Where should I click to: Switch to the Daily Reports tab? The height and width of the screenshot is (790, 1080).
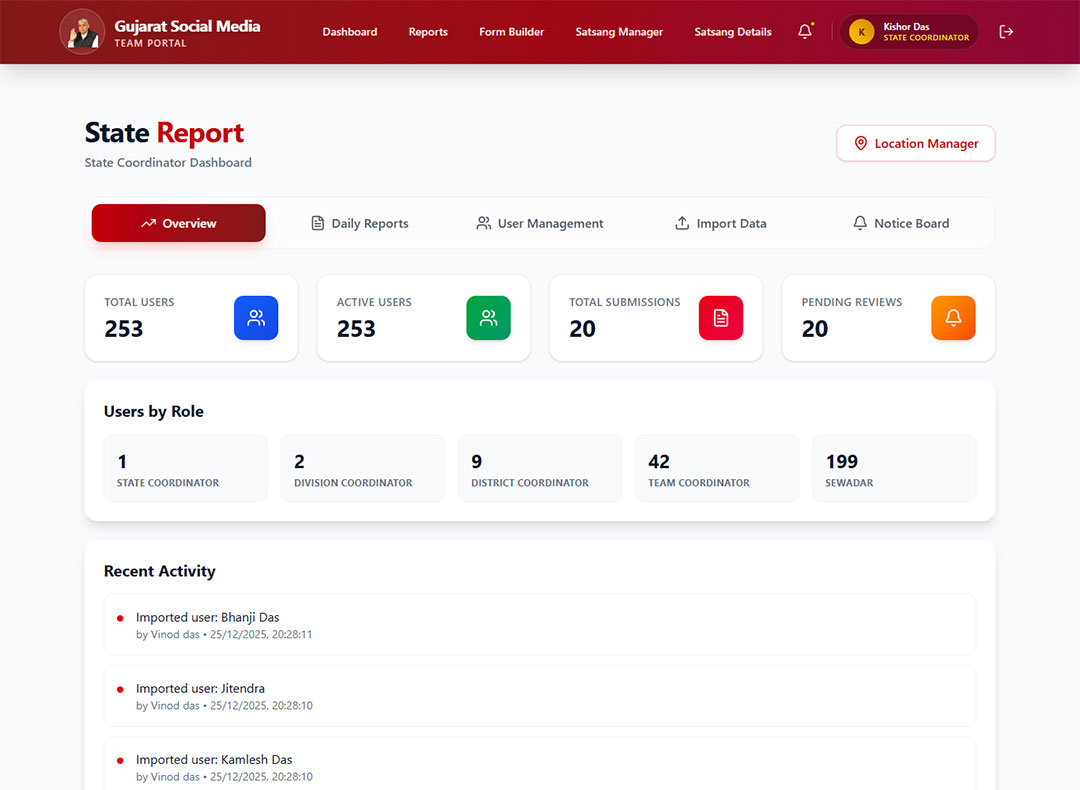(359, 223)
